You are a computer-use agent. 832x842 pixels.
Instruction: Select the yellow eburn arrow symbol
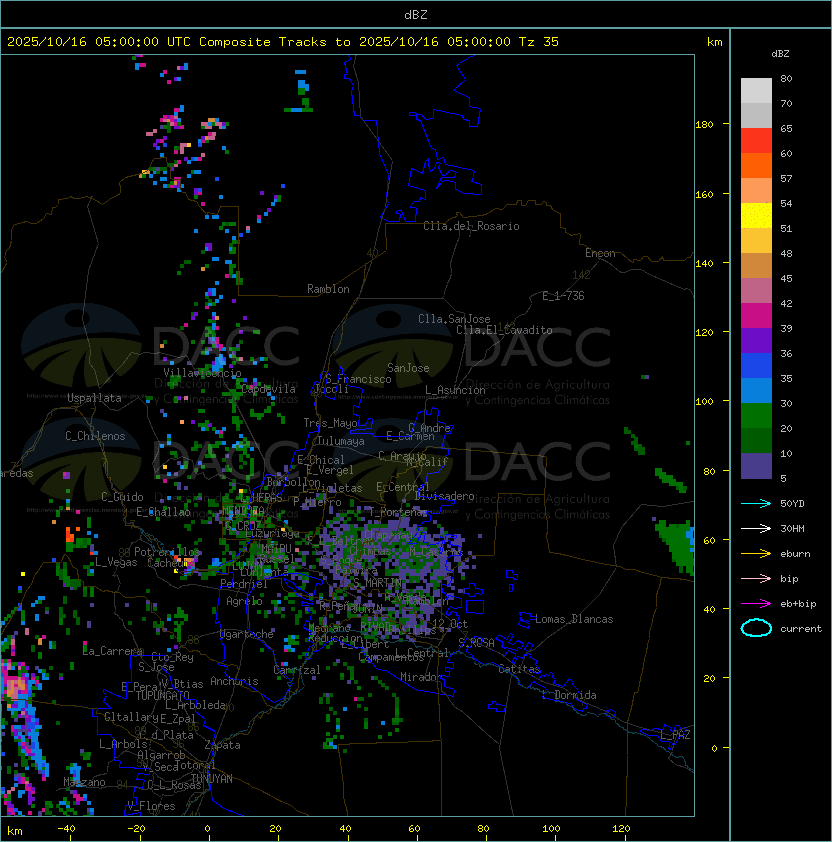(x=756, y=553)
